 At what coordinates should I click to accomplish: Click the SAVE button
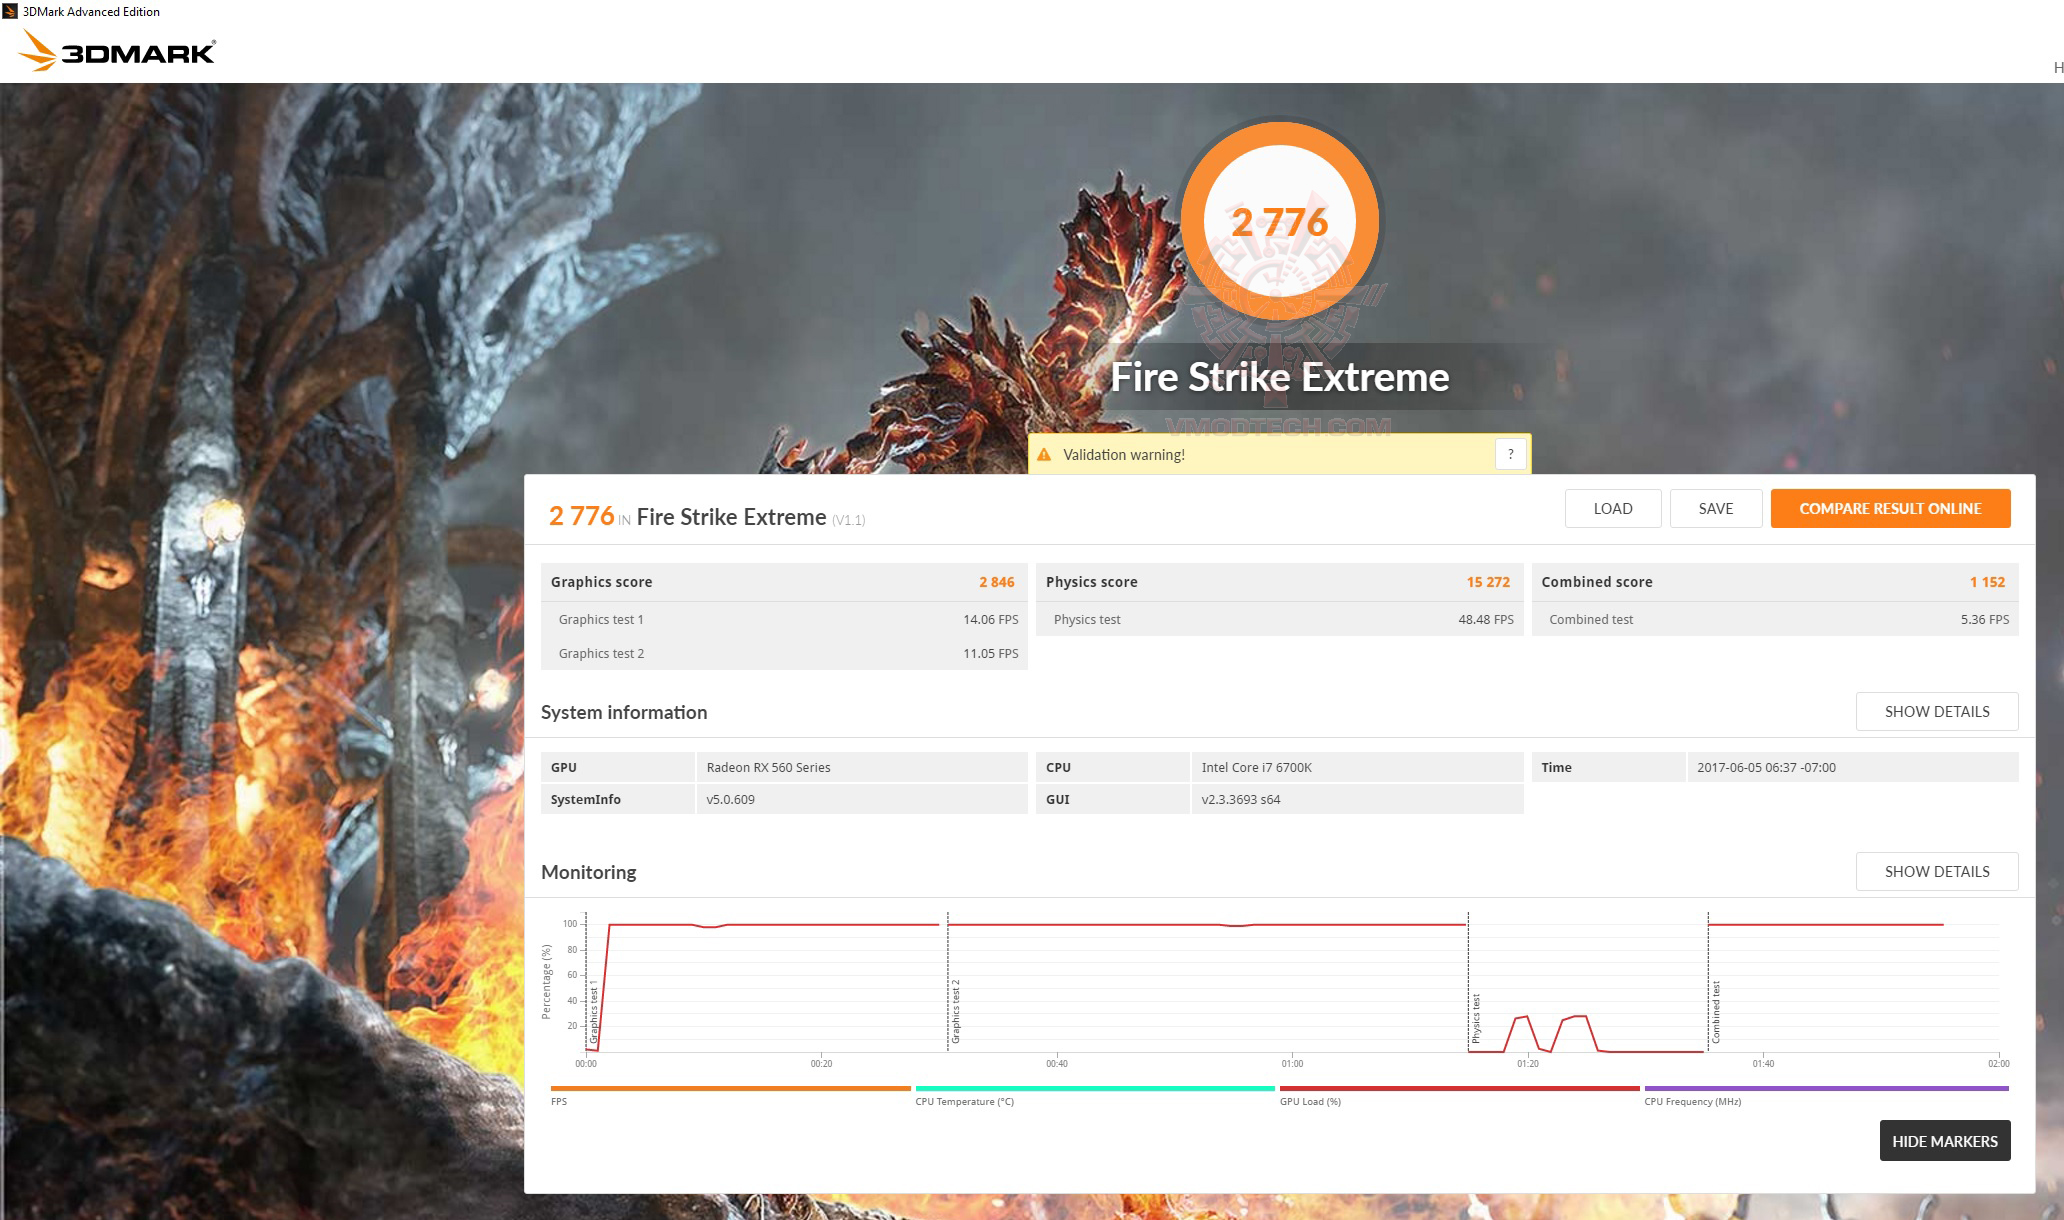(1716, 508)
